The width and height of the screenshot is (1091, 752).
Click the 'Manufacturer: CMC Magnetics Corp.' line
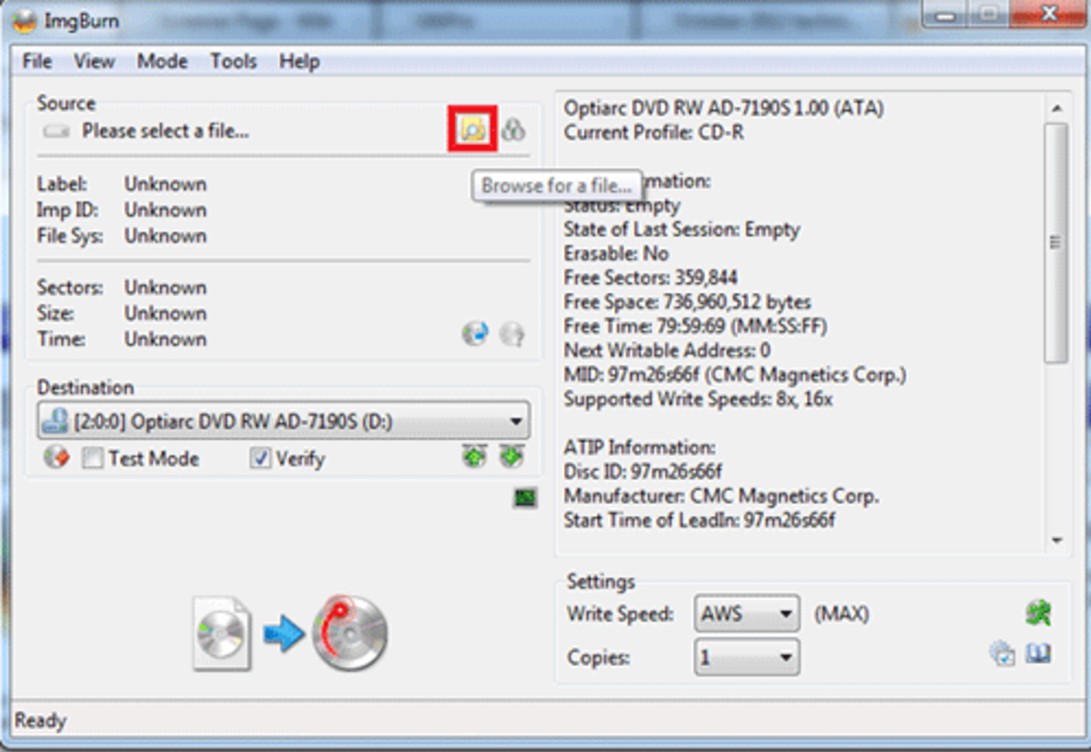point(721,495)
